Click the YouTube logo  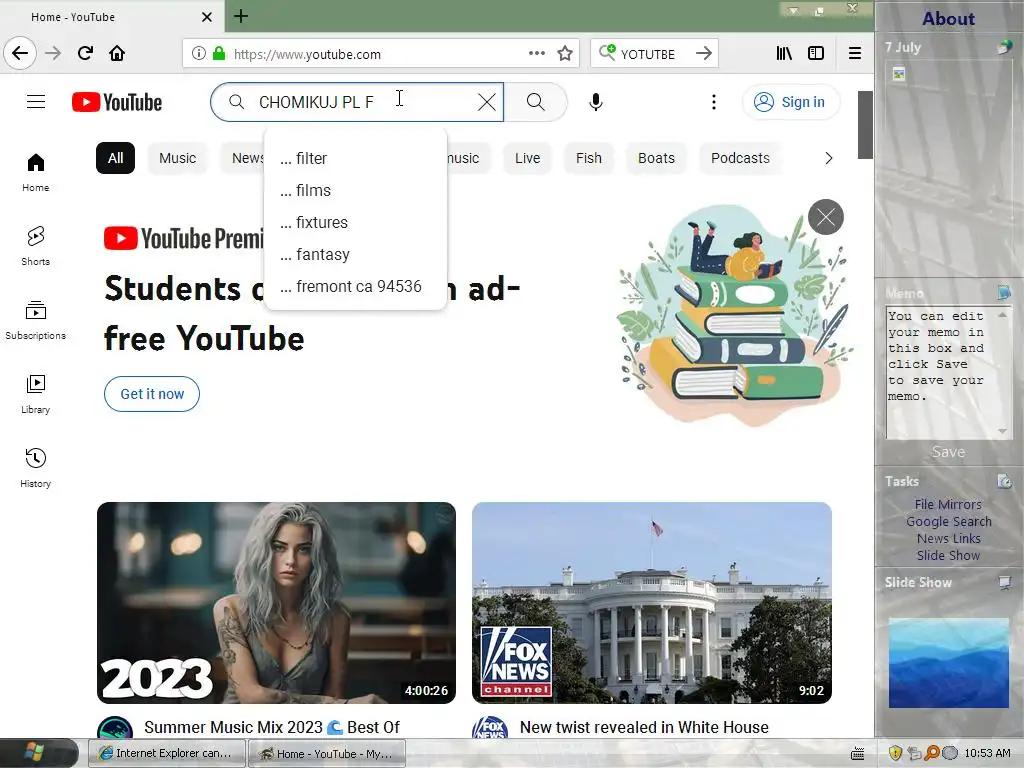117,102
